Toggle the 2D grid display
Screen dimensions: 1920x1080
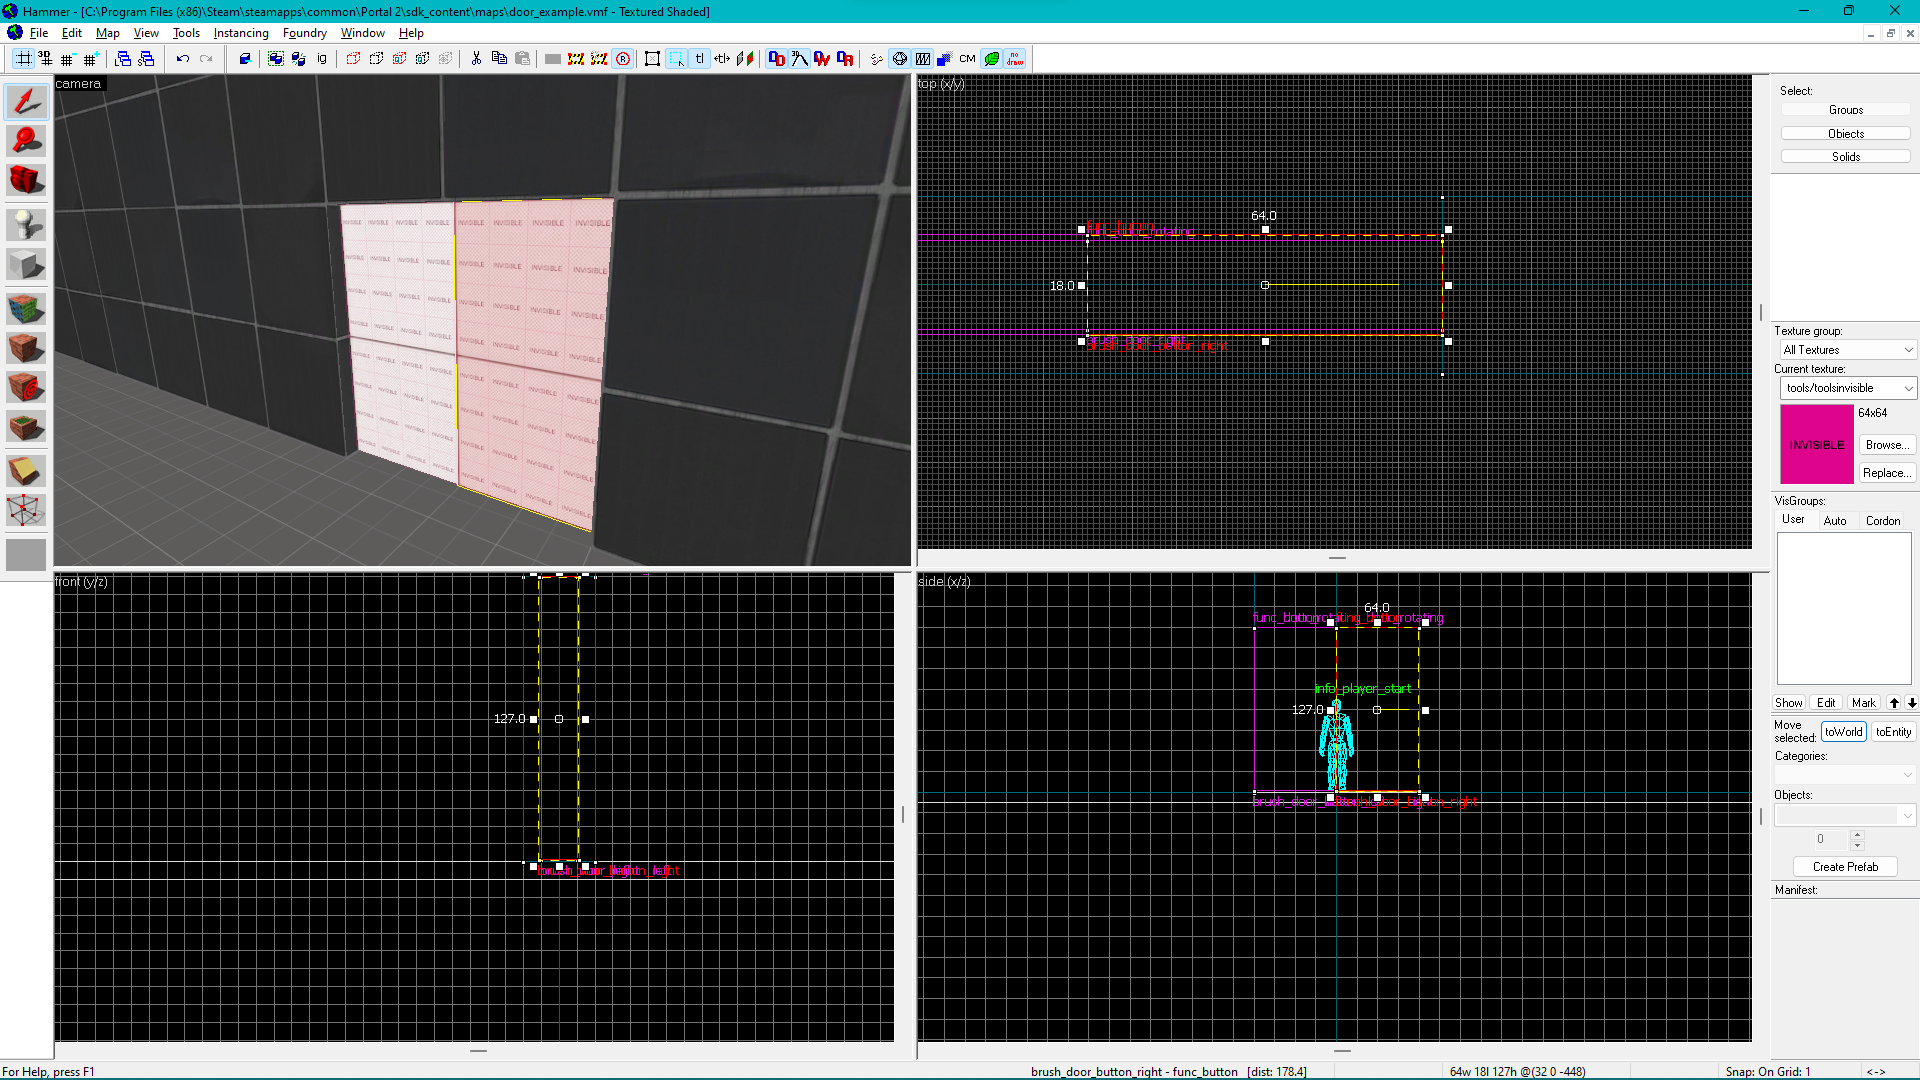(23, 59)
